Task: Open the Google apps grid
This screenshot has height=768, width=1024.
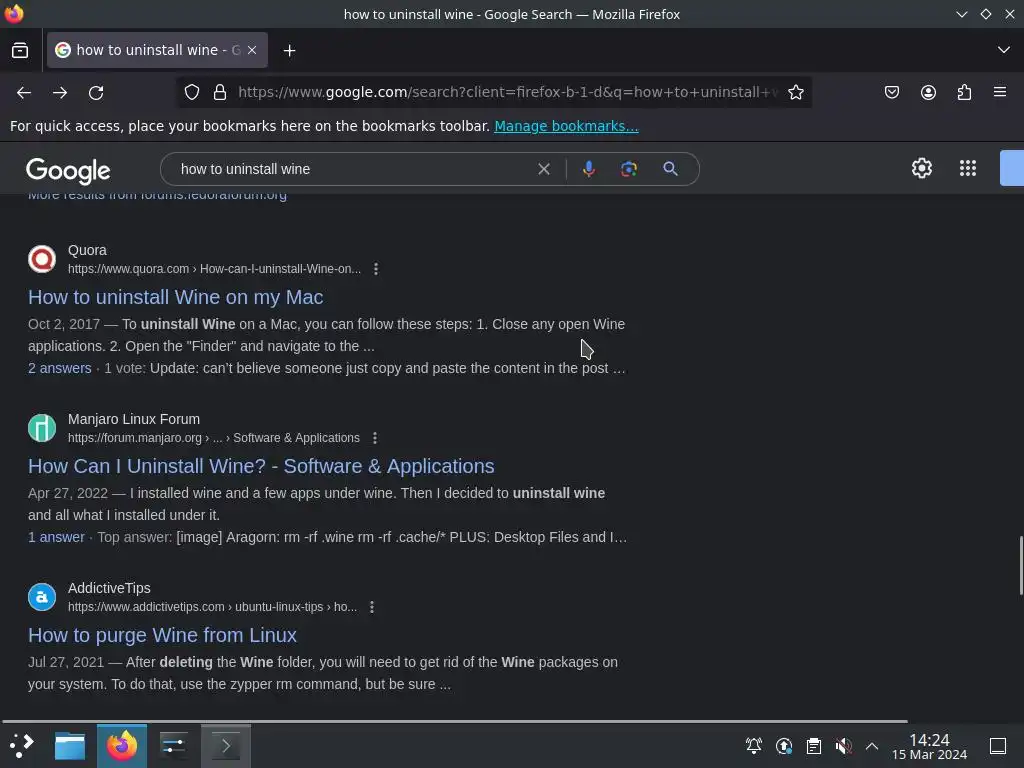Action: point(968,168)
